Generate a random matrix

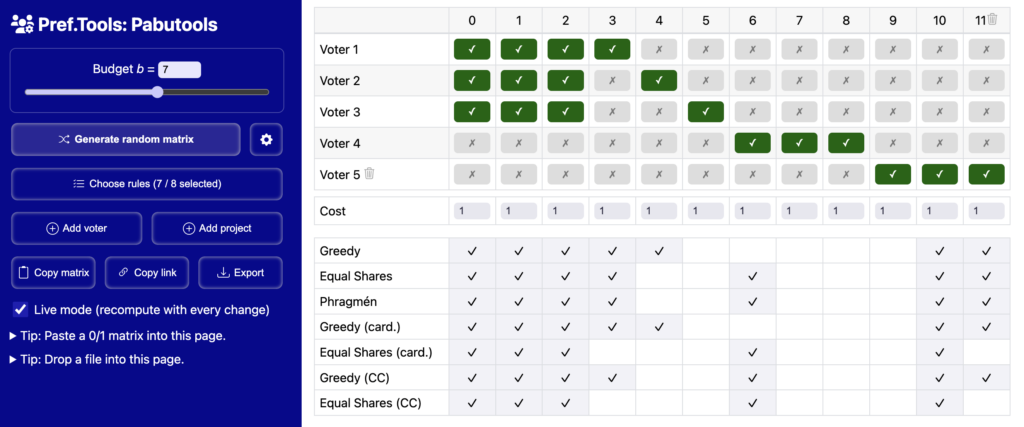pos(126,139)
